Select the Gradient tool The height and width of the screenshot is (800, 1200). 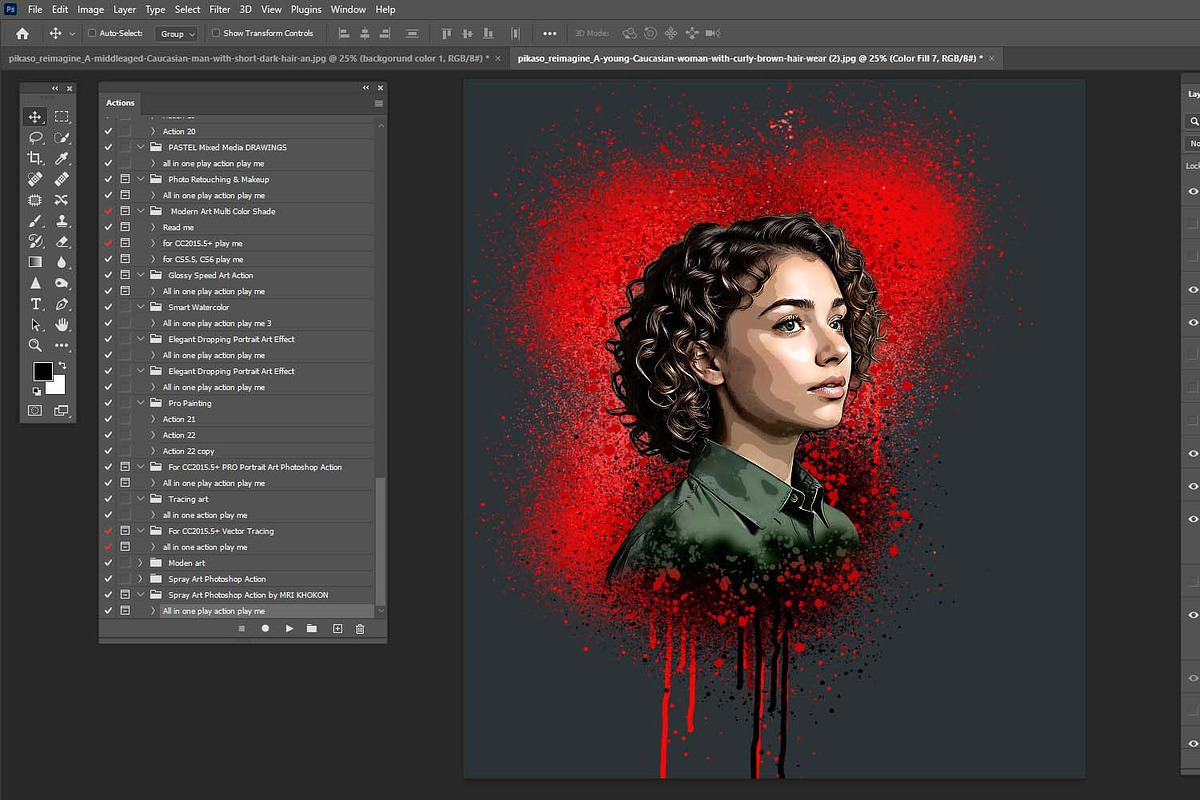tap(35, 262)
